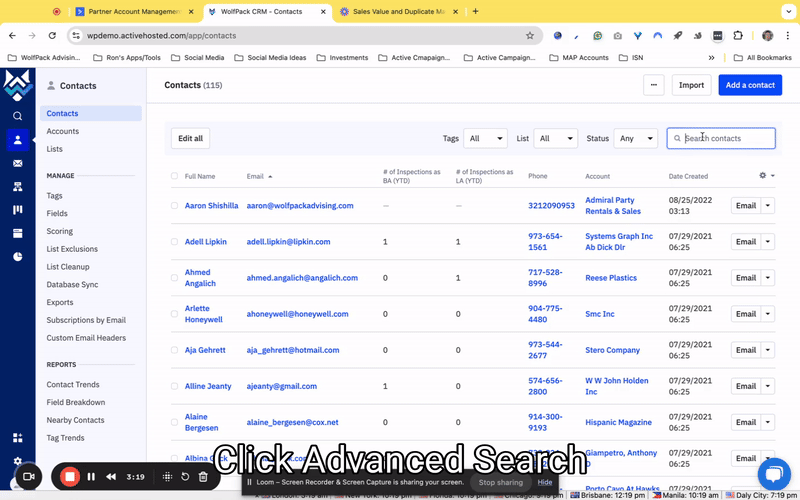Check the Ahmed Angalich row checkbox
The height and width of the screenshot is (500, 800).
pyautogui.click(x=174, y=278)
